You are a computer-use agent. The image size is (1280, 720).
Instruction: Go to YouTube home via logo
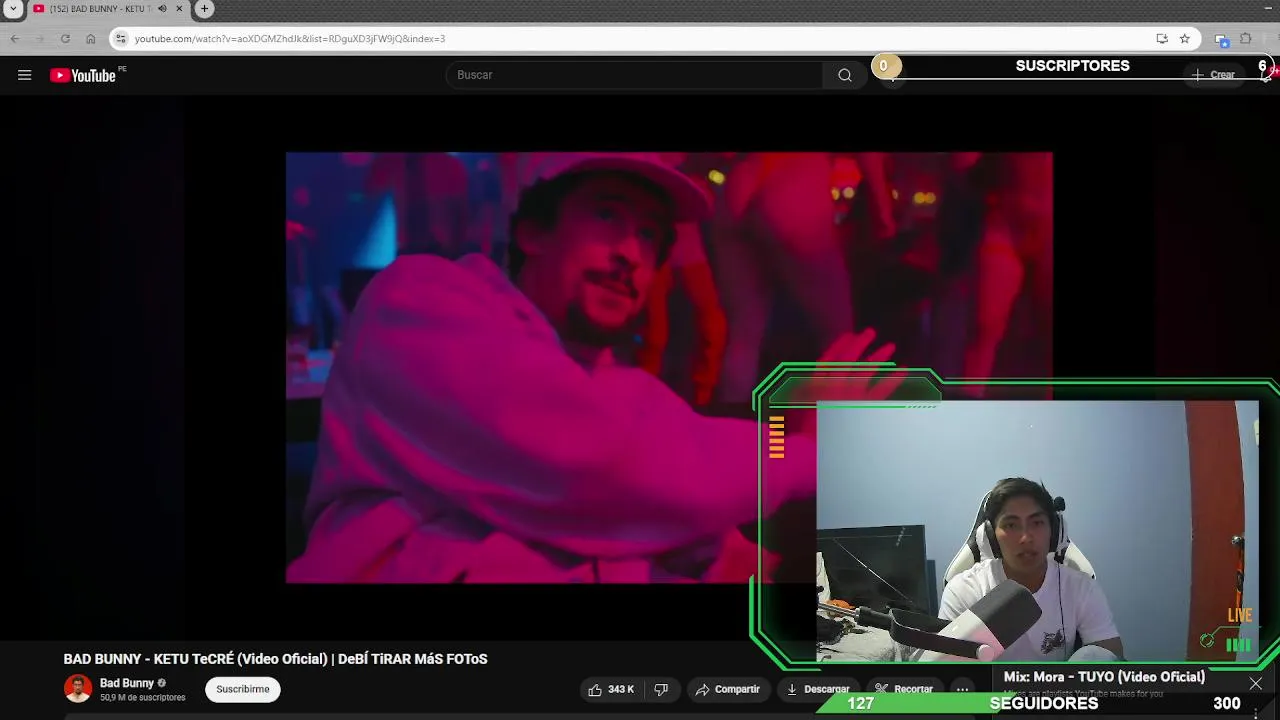tap(83, 75)
